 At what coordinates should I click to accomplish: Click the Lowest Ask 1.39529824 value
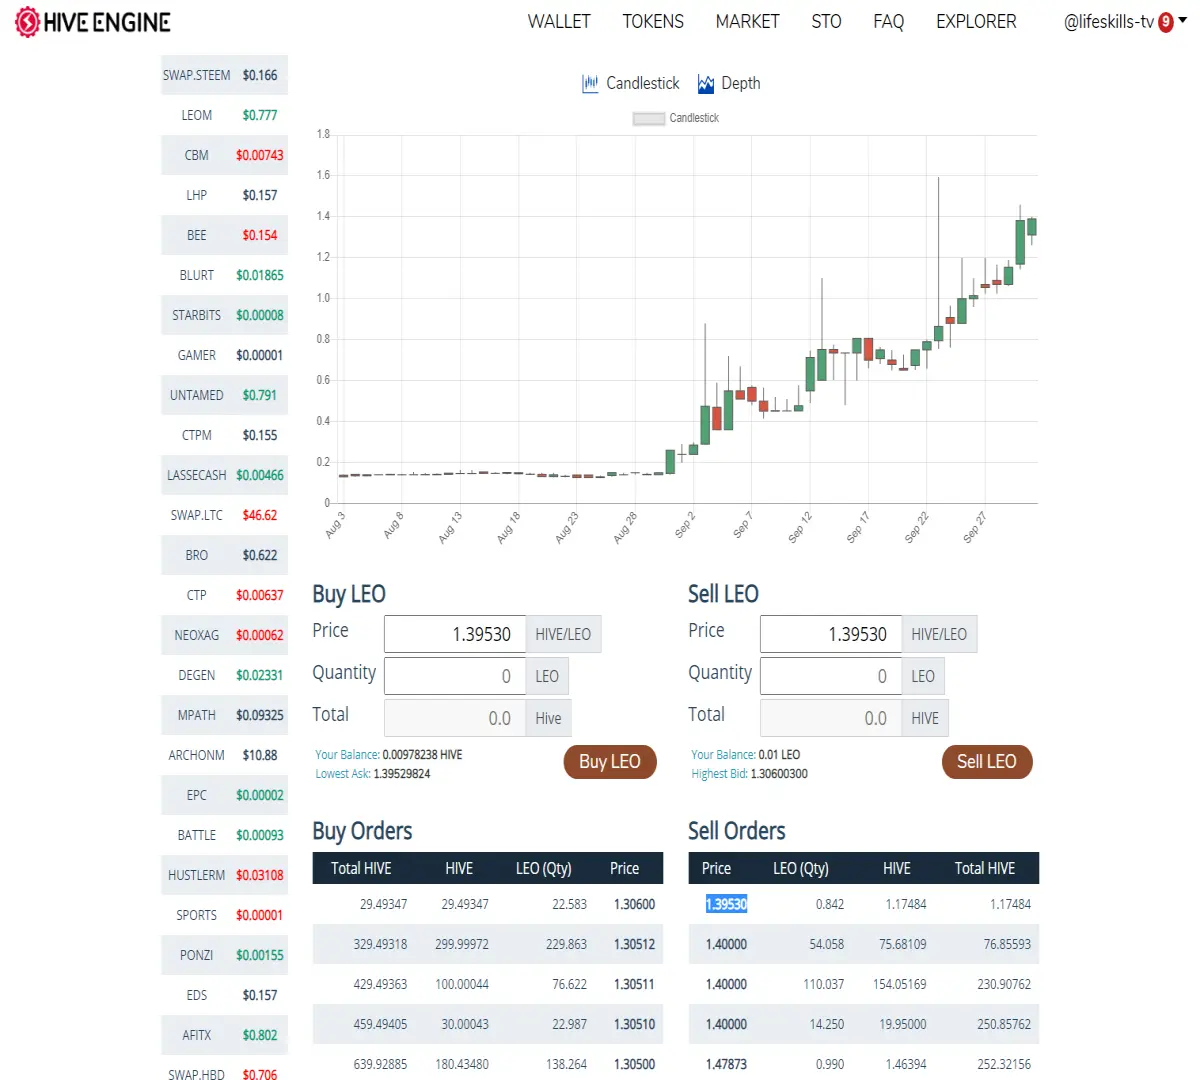click(x=402, y=774)
